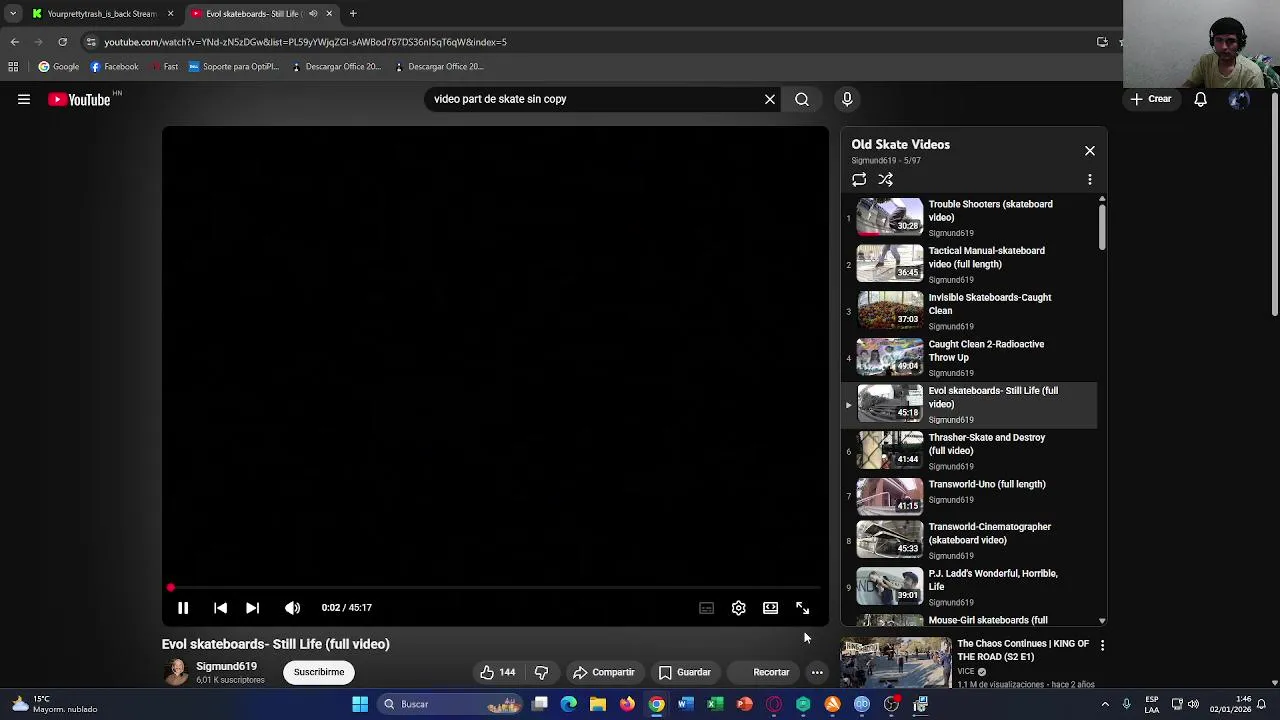Show hidden system tray icons

click(1105, 704)
